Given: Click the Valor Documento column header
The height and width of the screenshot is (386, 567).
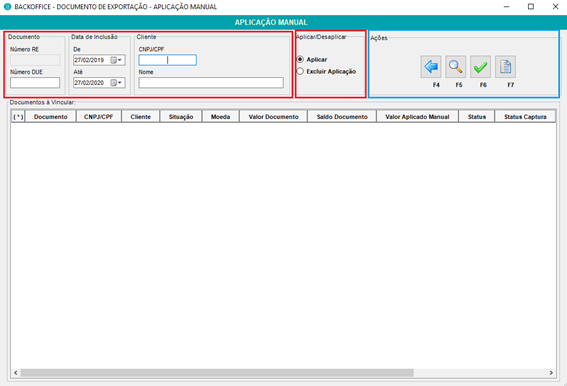Looking at the screenshot, I should (273, 117).
